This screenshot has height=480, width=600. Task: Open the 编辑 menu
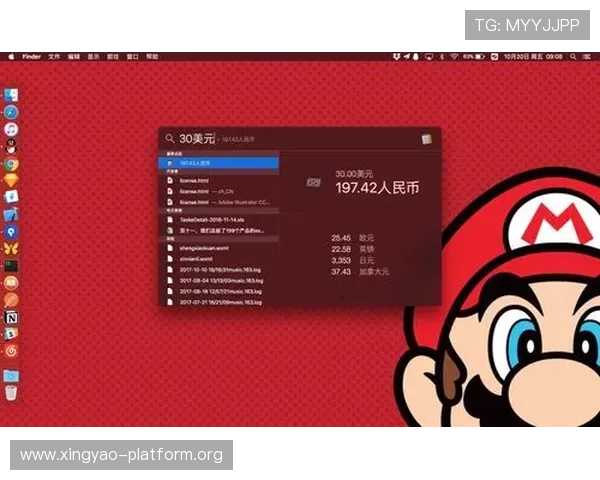tap(73, 57)
